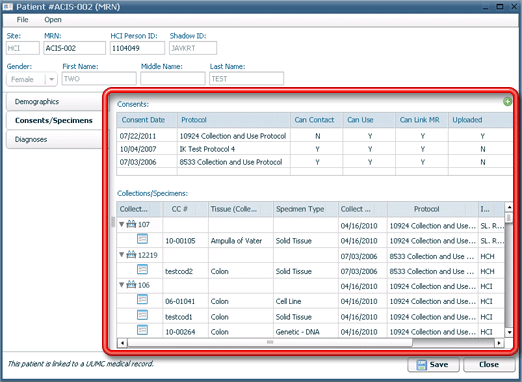Click the Last Name field showing TEST
The image size is (522, 382).
tap(247, 79)
